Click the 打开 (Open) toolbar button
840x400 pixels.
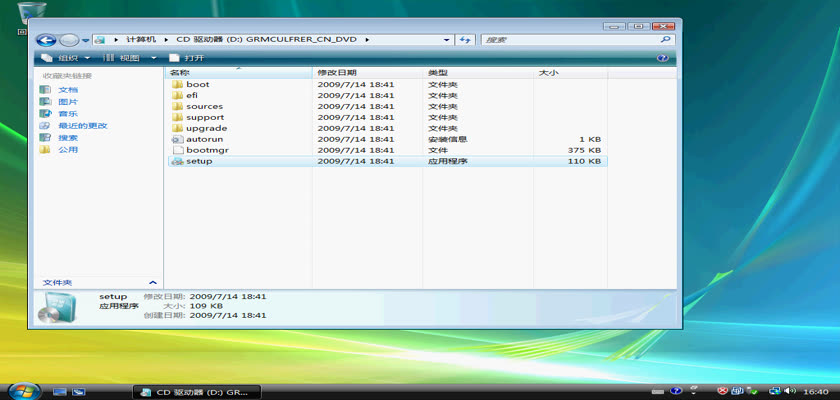click(187, 58)
